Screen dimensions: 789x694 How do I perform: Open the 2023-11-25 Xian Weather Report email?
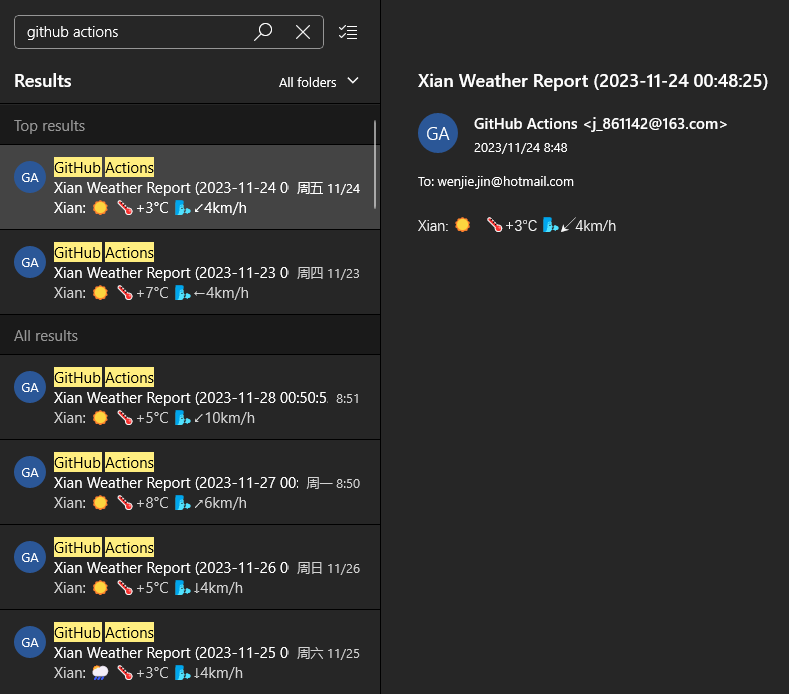[190, 652]
